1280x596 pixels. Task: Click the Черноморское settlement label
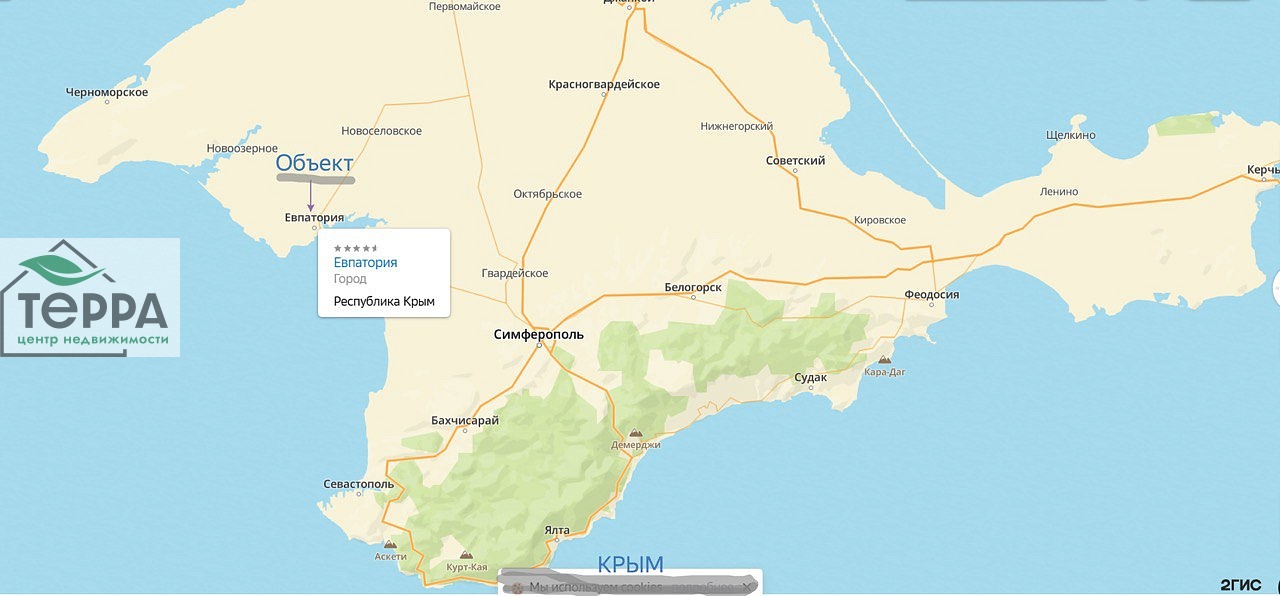[107, 93]
